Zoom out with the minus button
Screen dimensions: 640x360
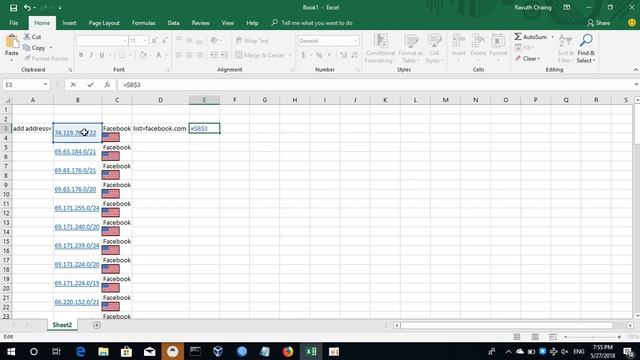[566, 337]
